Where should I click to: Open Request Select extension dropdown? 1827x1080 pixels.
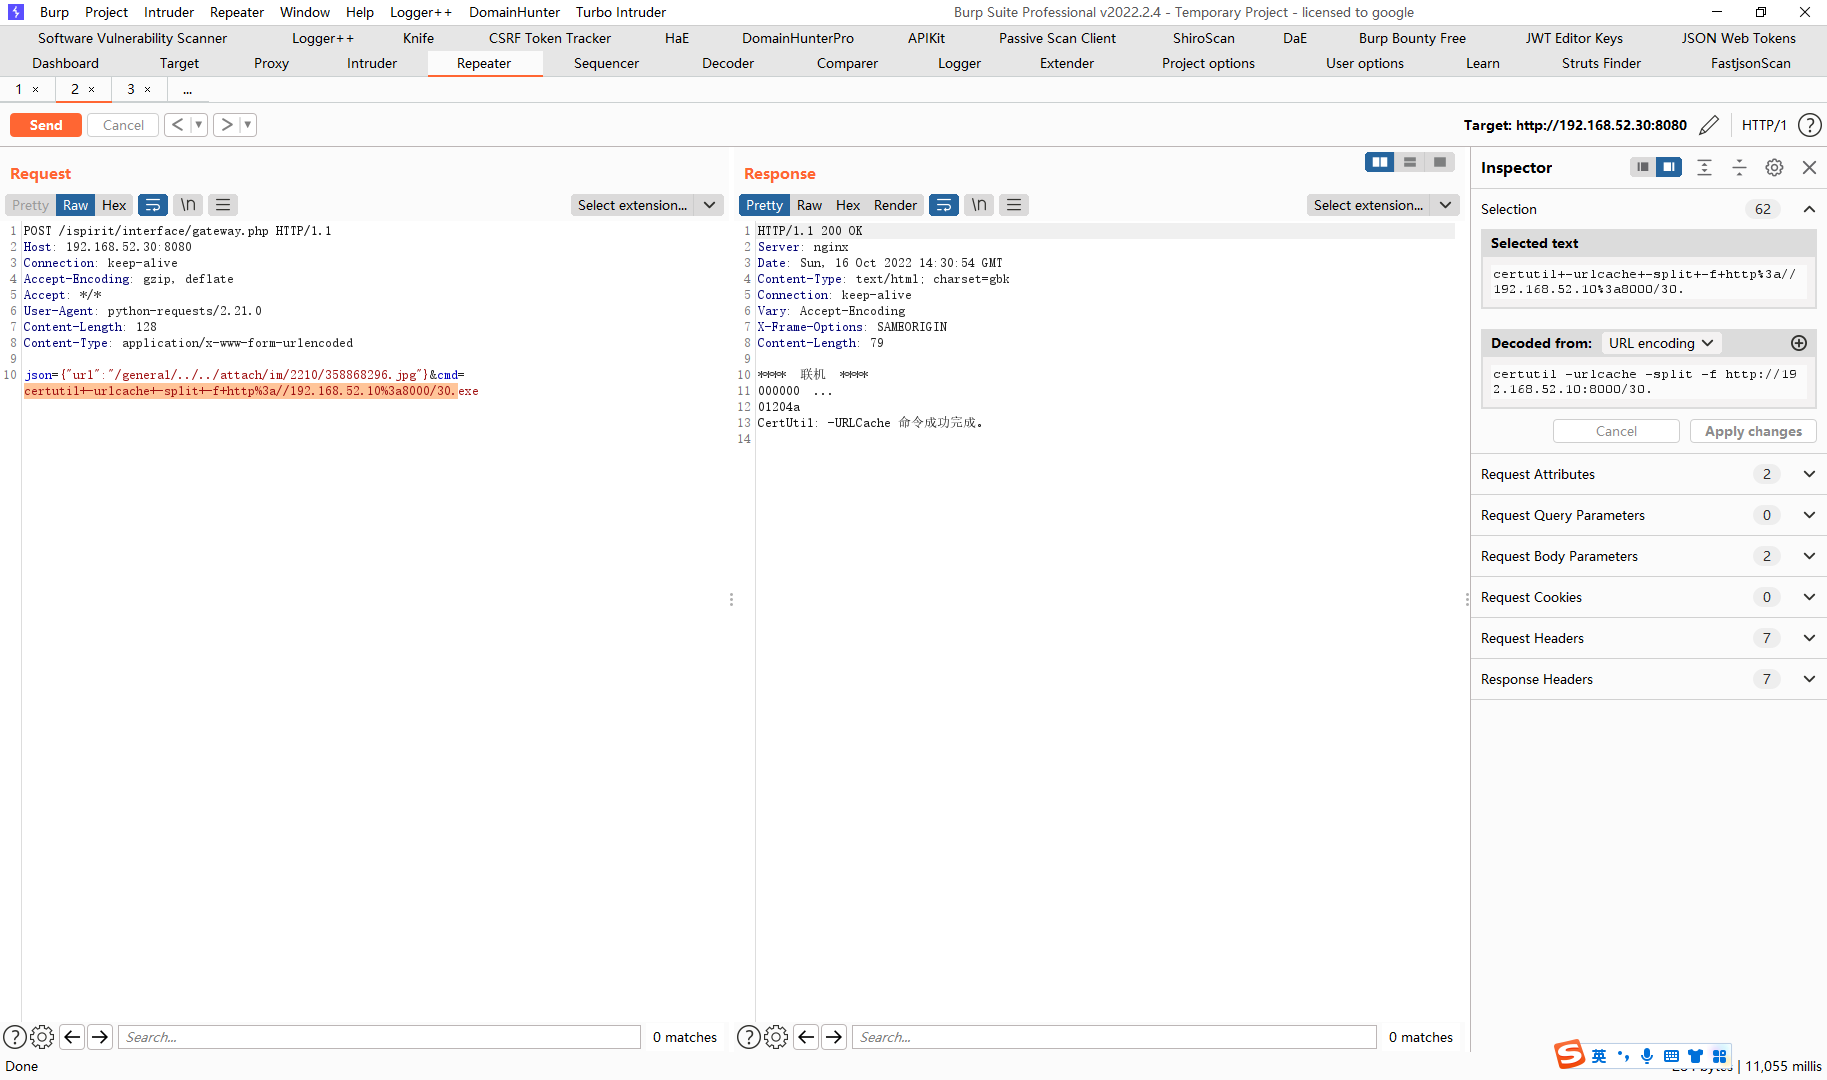pos(647,205)
